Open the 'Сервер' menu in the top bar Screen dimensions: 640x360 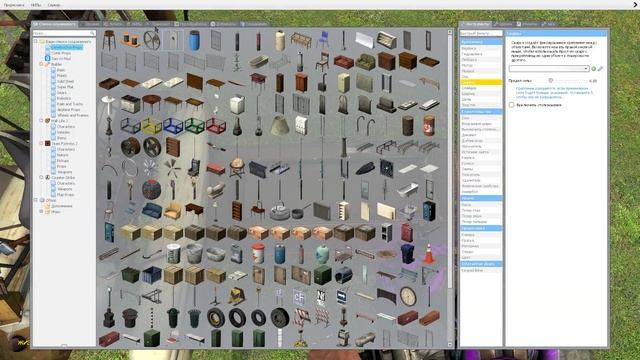54,5
